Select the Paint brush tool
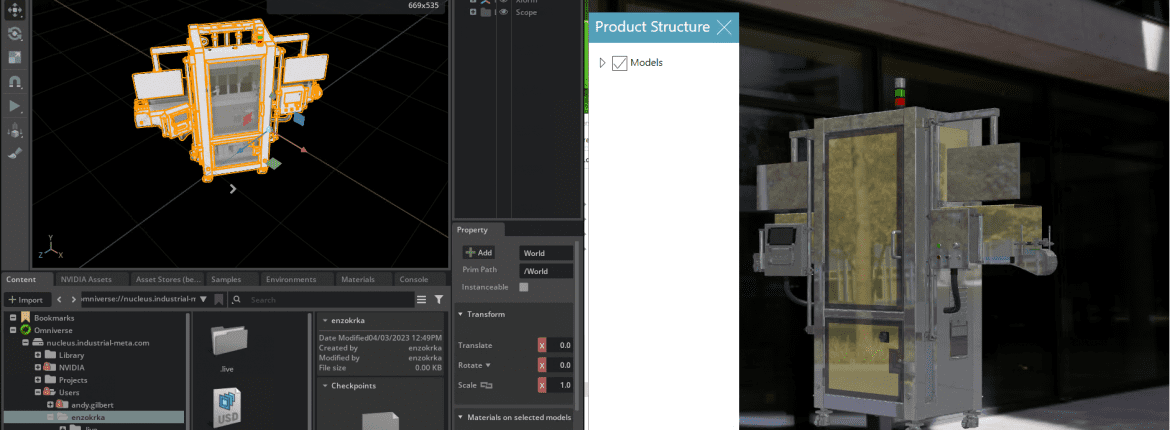Screen dimensions: 1170x430 15,155
